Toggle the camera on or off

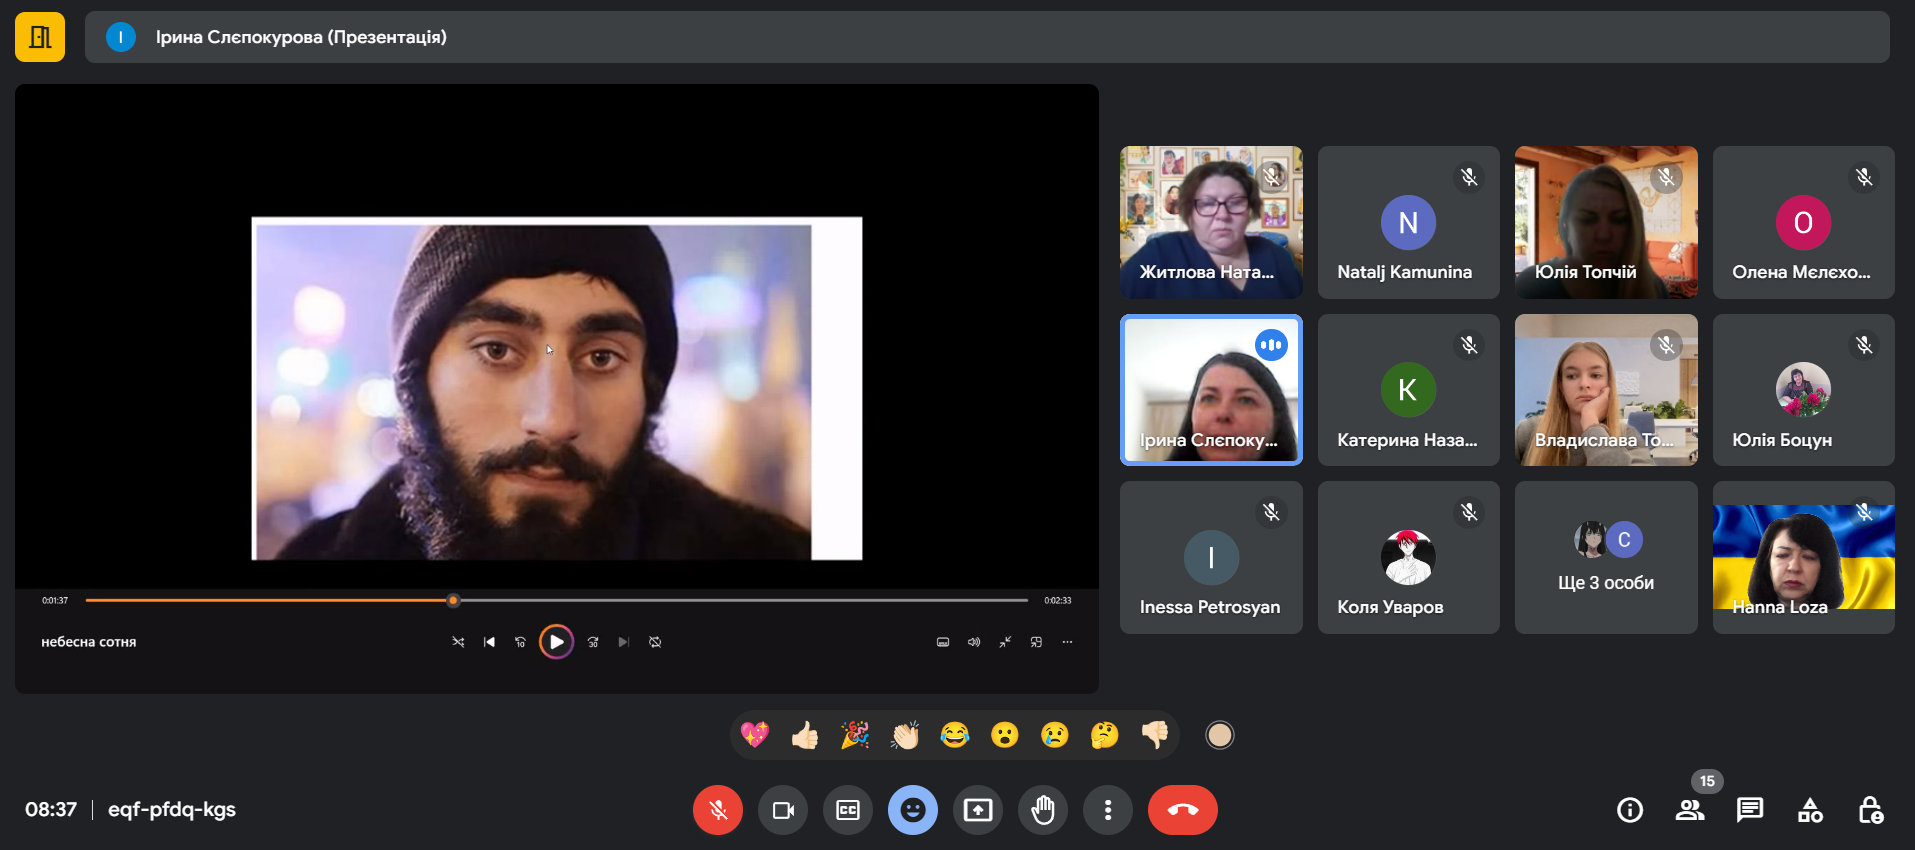tap(783, 810)
